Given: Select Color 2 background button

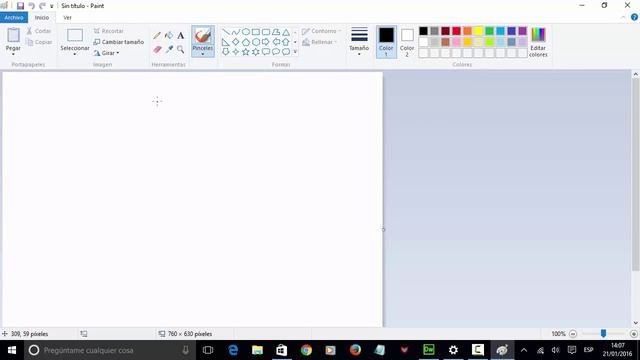Looking at the screenshot, I should [407, 42].
